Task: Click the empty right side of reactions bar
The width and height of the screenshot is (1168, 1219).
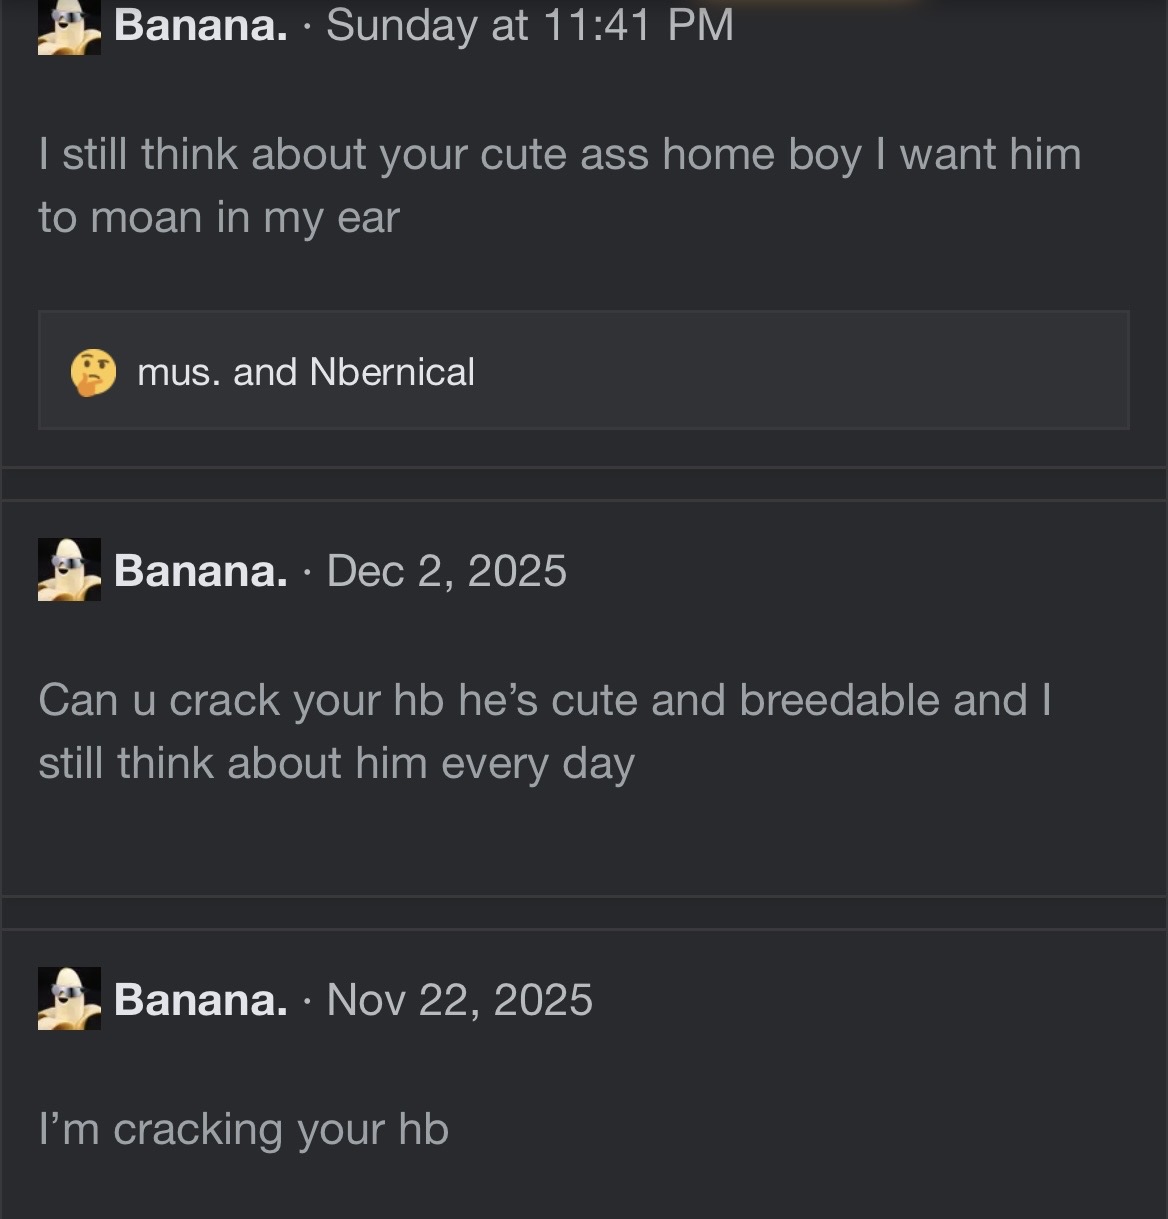Action: [x=800, y=370]
